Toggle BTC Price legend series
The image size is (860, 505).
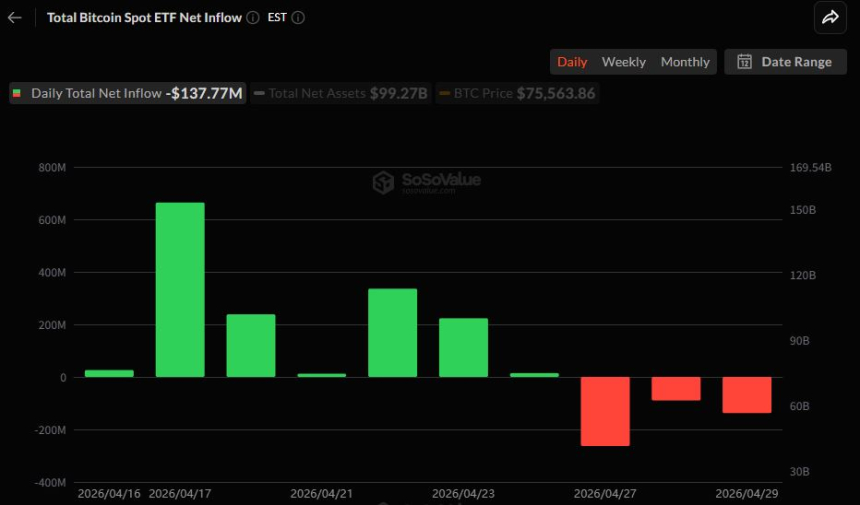pos(517,93)
